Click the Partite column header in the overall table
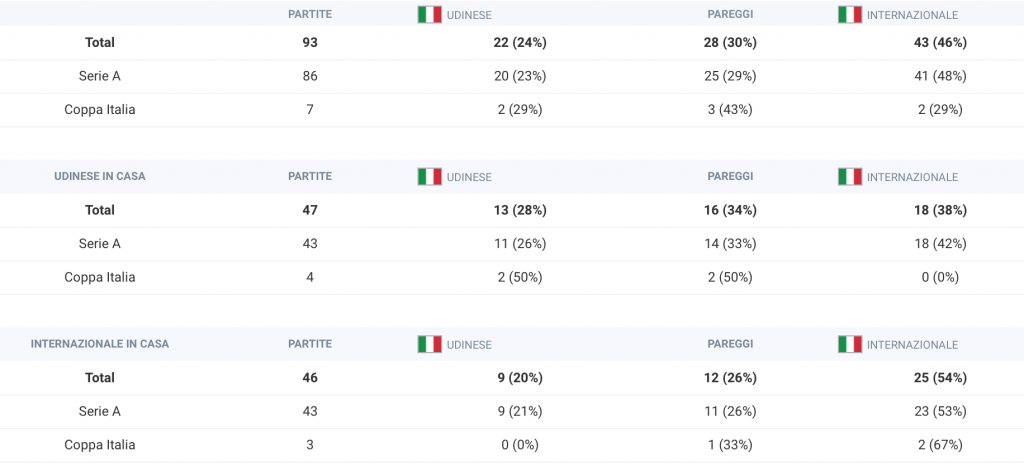The height and width of the screenshot is (475, 1024). [x=310, y=15]
